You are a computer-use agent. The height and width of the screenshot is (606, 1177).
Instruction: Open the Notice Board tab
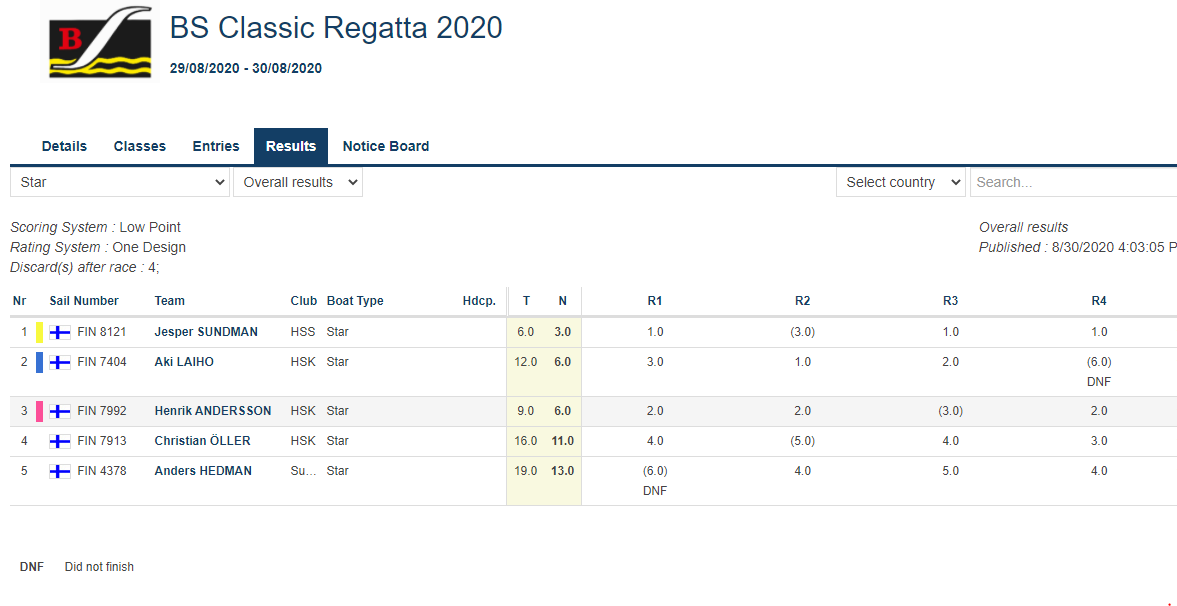point(386,146)
